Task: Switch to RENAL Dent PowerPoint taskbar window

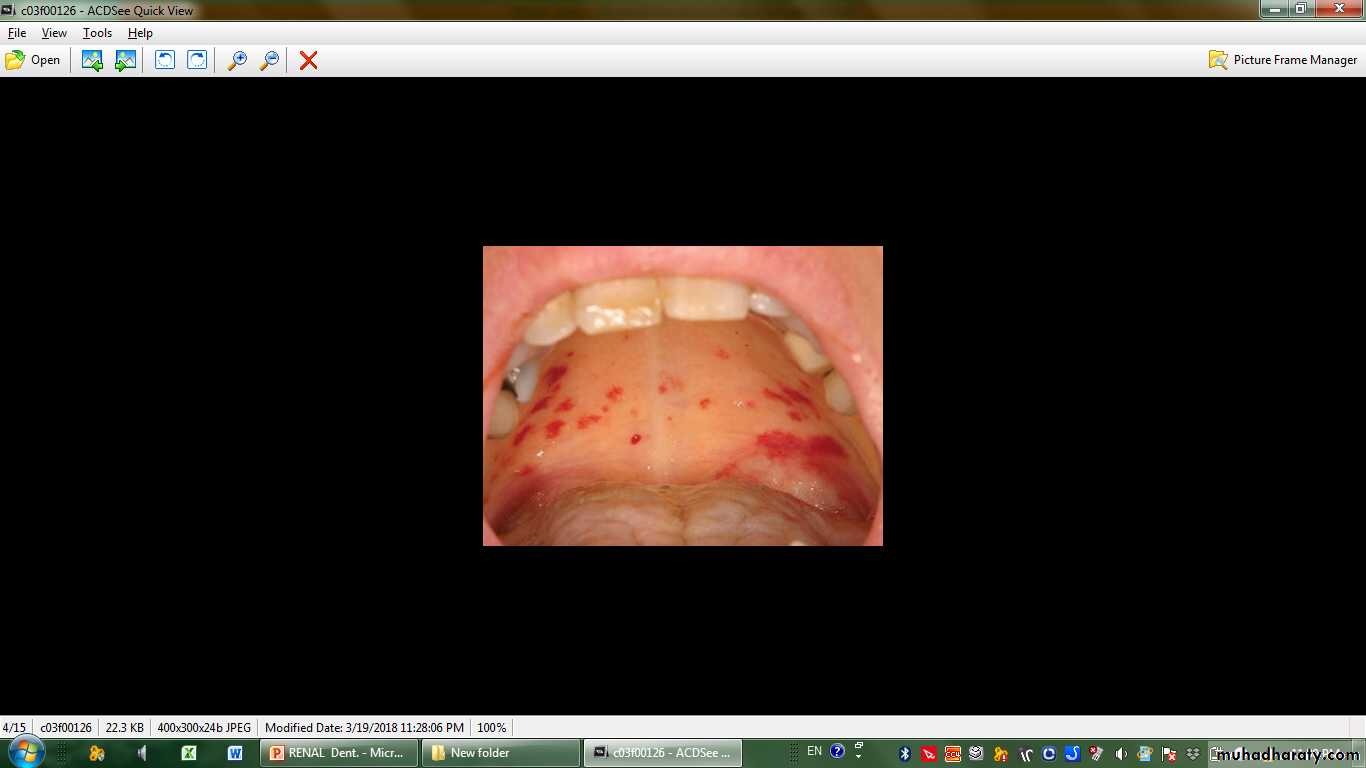Action: click(338, 753)
